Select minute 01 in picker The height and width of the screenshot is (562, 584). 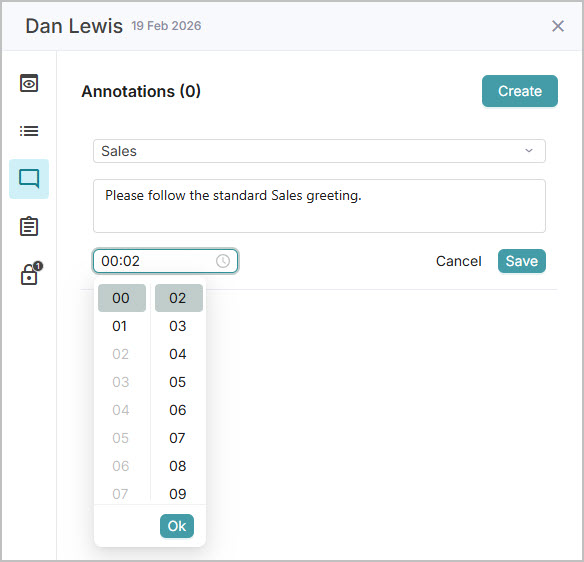pyautogui.click(x=121, y=326)
